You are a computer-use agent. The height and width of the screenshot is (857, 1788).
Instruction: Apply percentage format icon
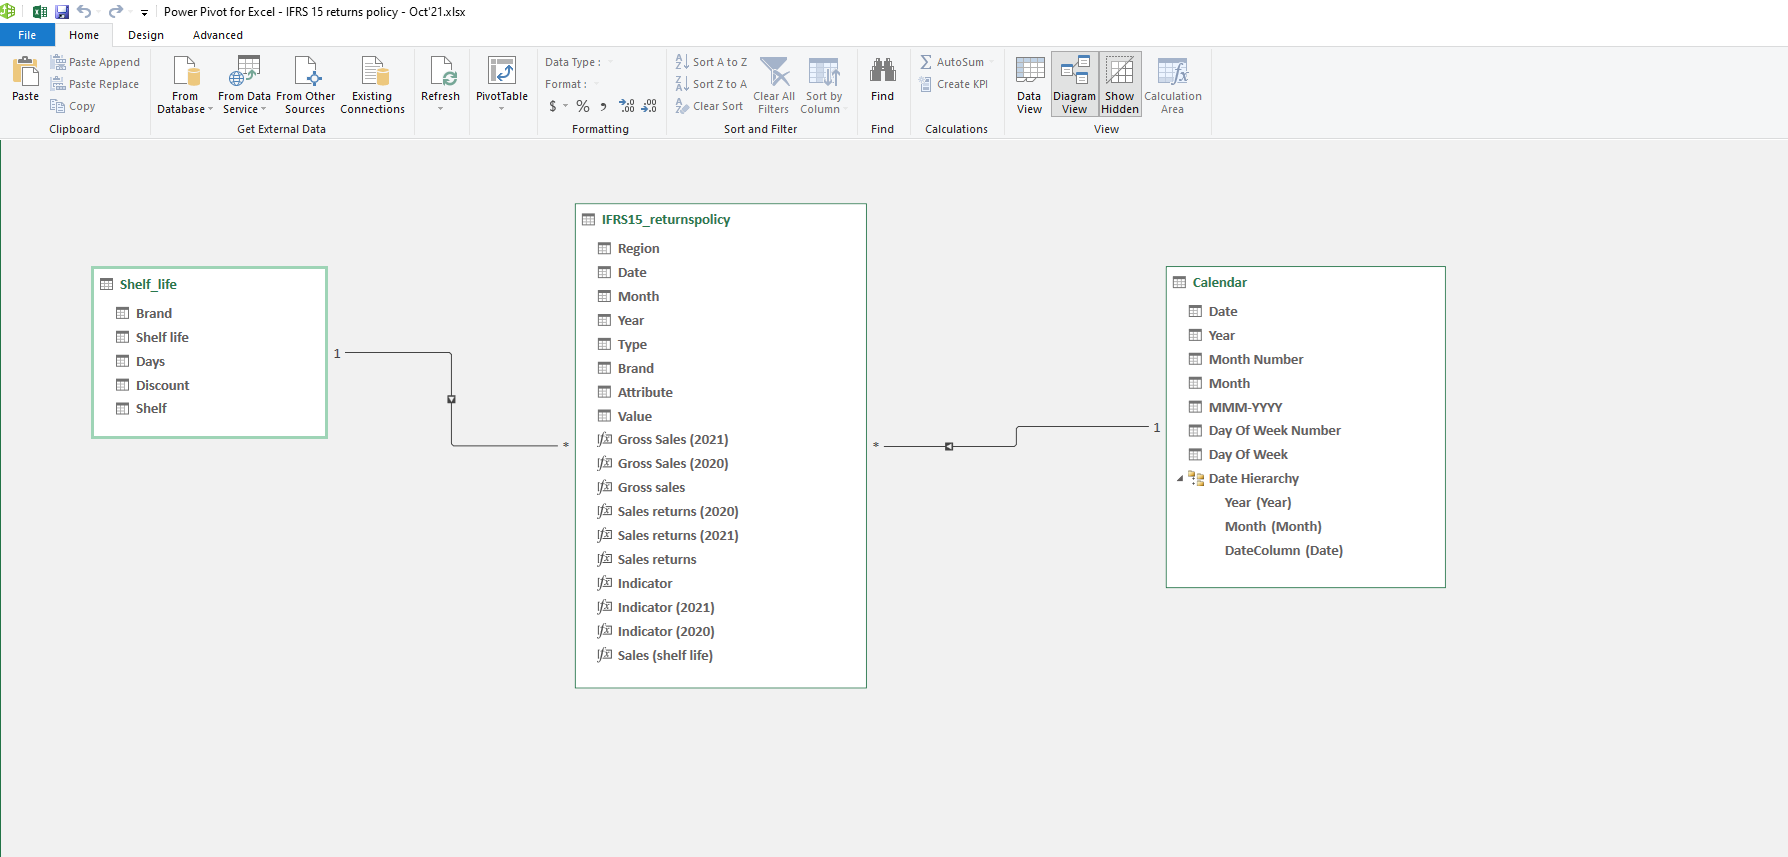583,106
